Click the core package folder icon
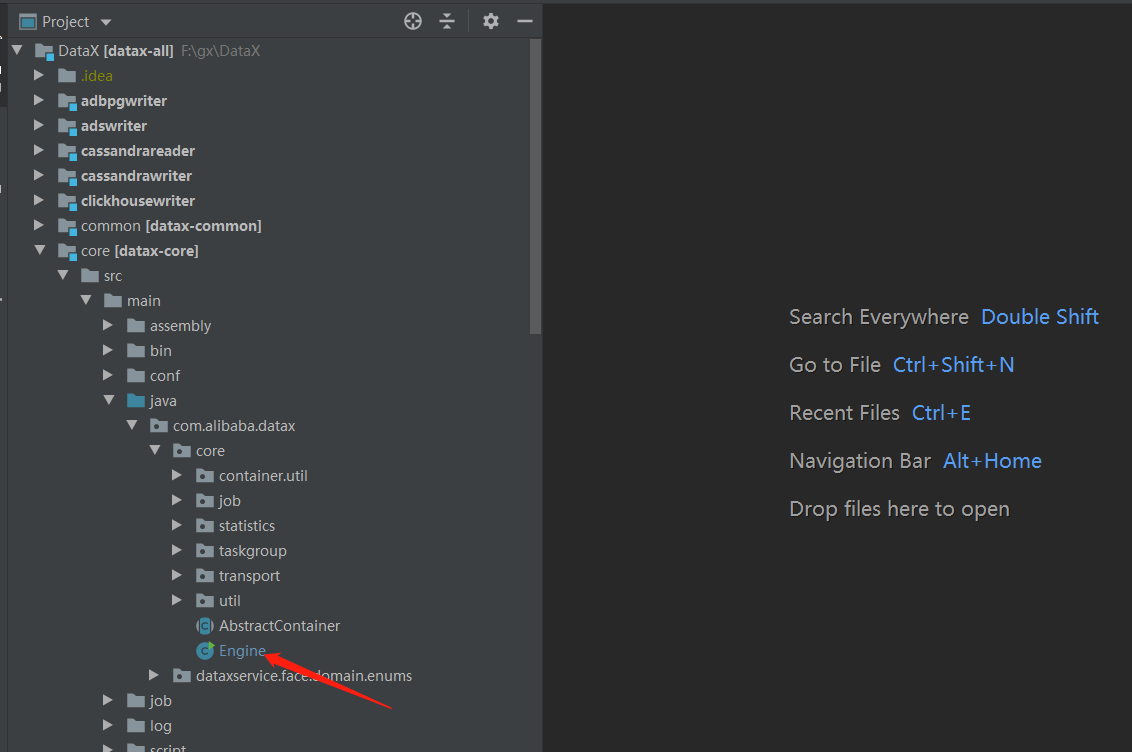Screen dimensions: 1132x752 pos(182,451)
